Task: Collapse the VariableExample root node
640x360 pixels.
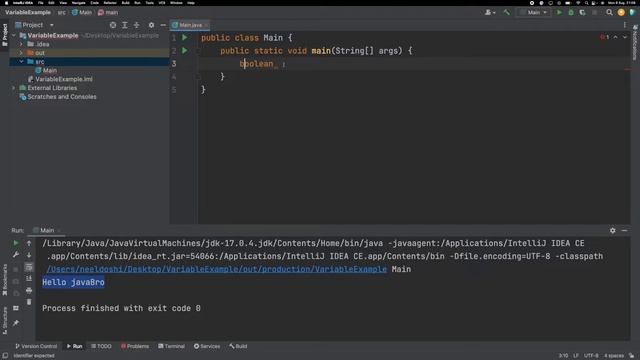Action: point(14,36)
